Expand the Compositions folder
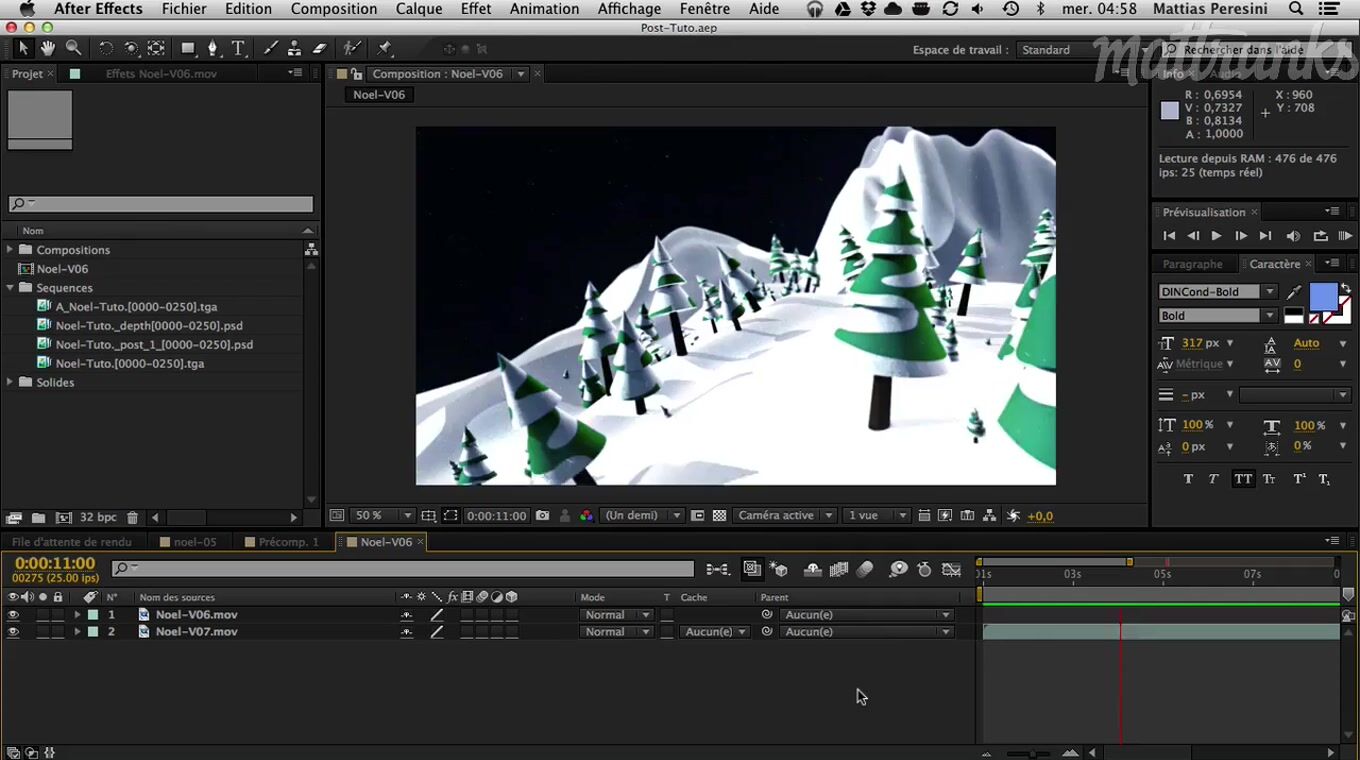This screenshot has width=1360, height=760. pyautogui.click(x=11, y=250)
